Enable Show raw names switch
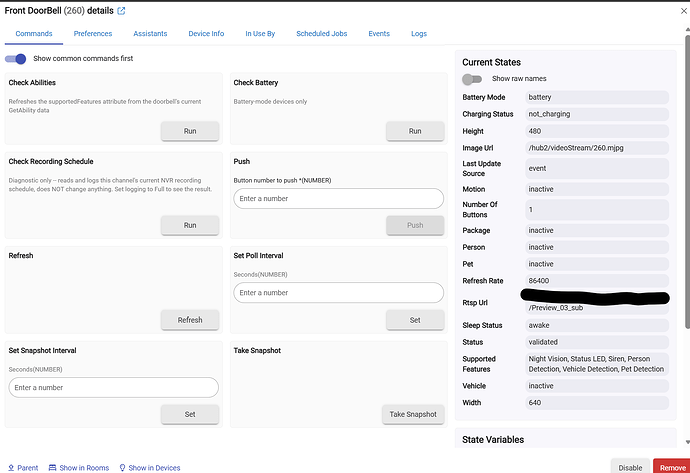 click(x=472, y=79)
